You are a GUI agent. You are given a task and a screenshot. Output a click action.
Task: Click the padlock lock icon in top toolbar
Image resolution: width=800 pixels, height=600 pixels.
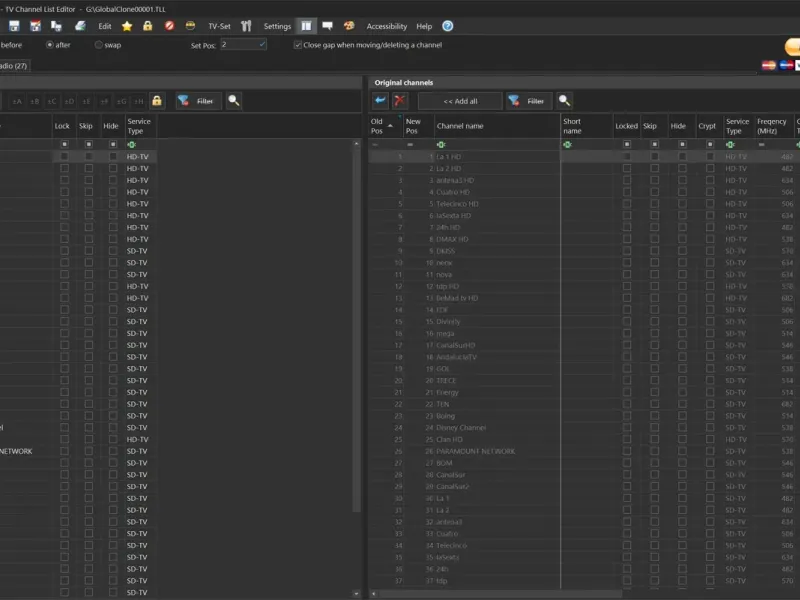click(x=147, y=26)
